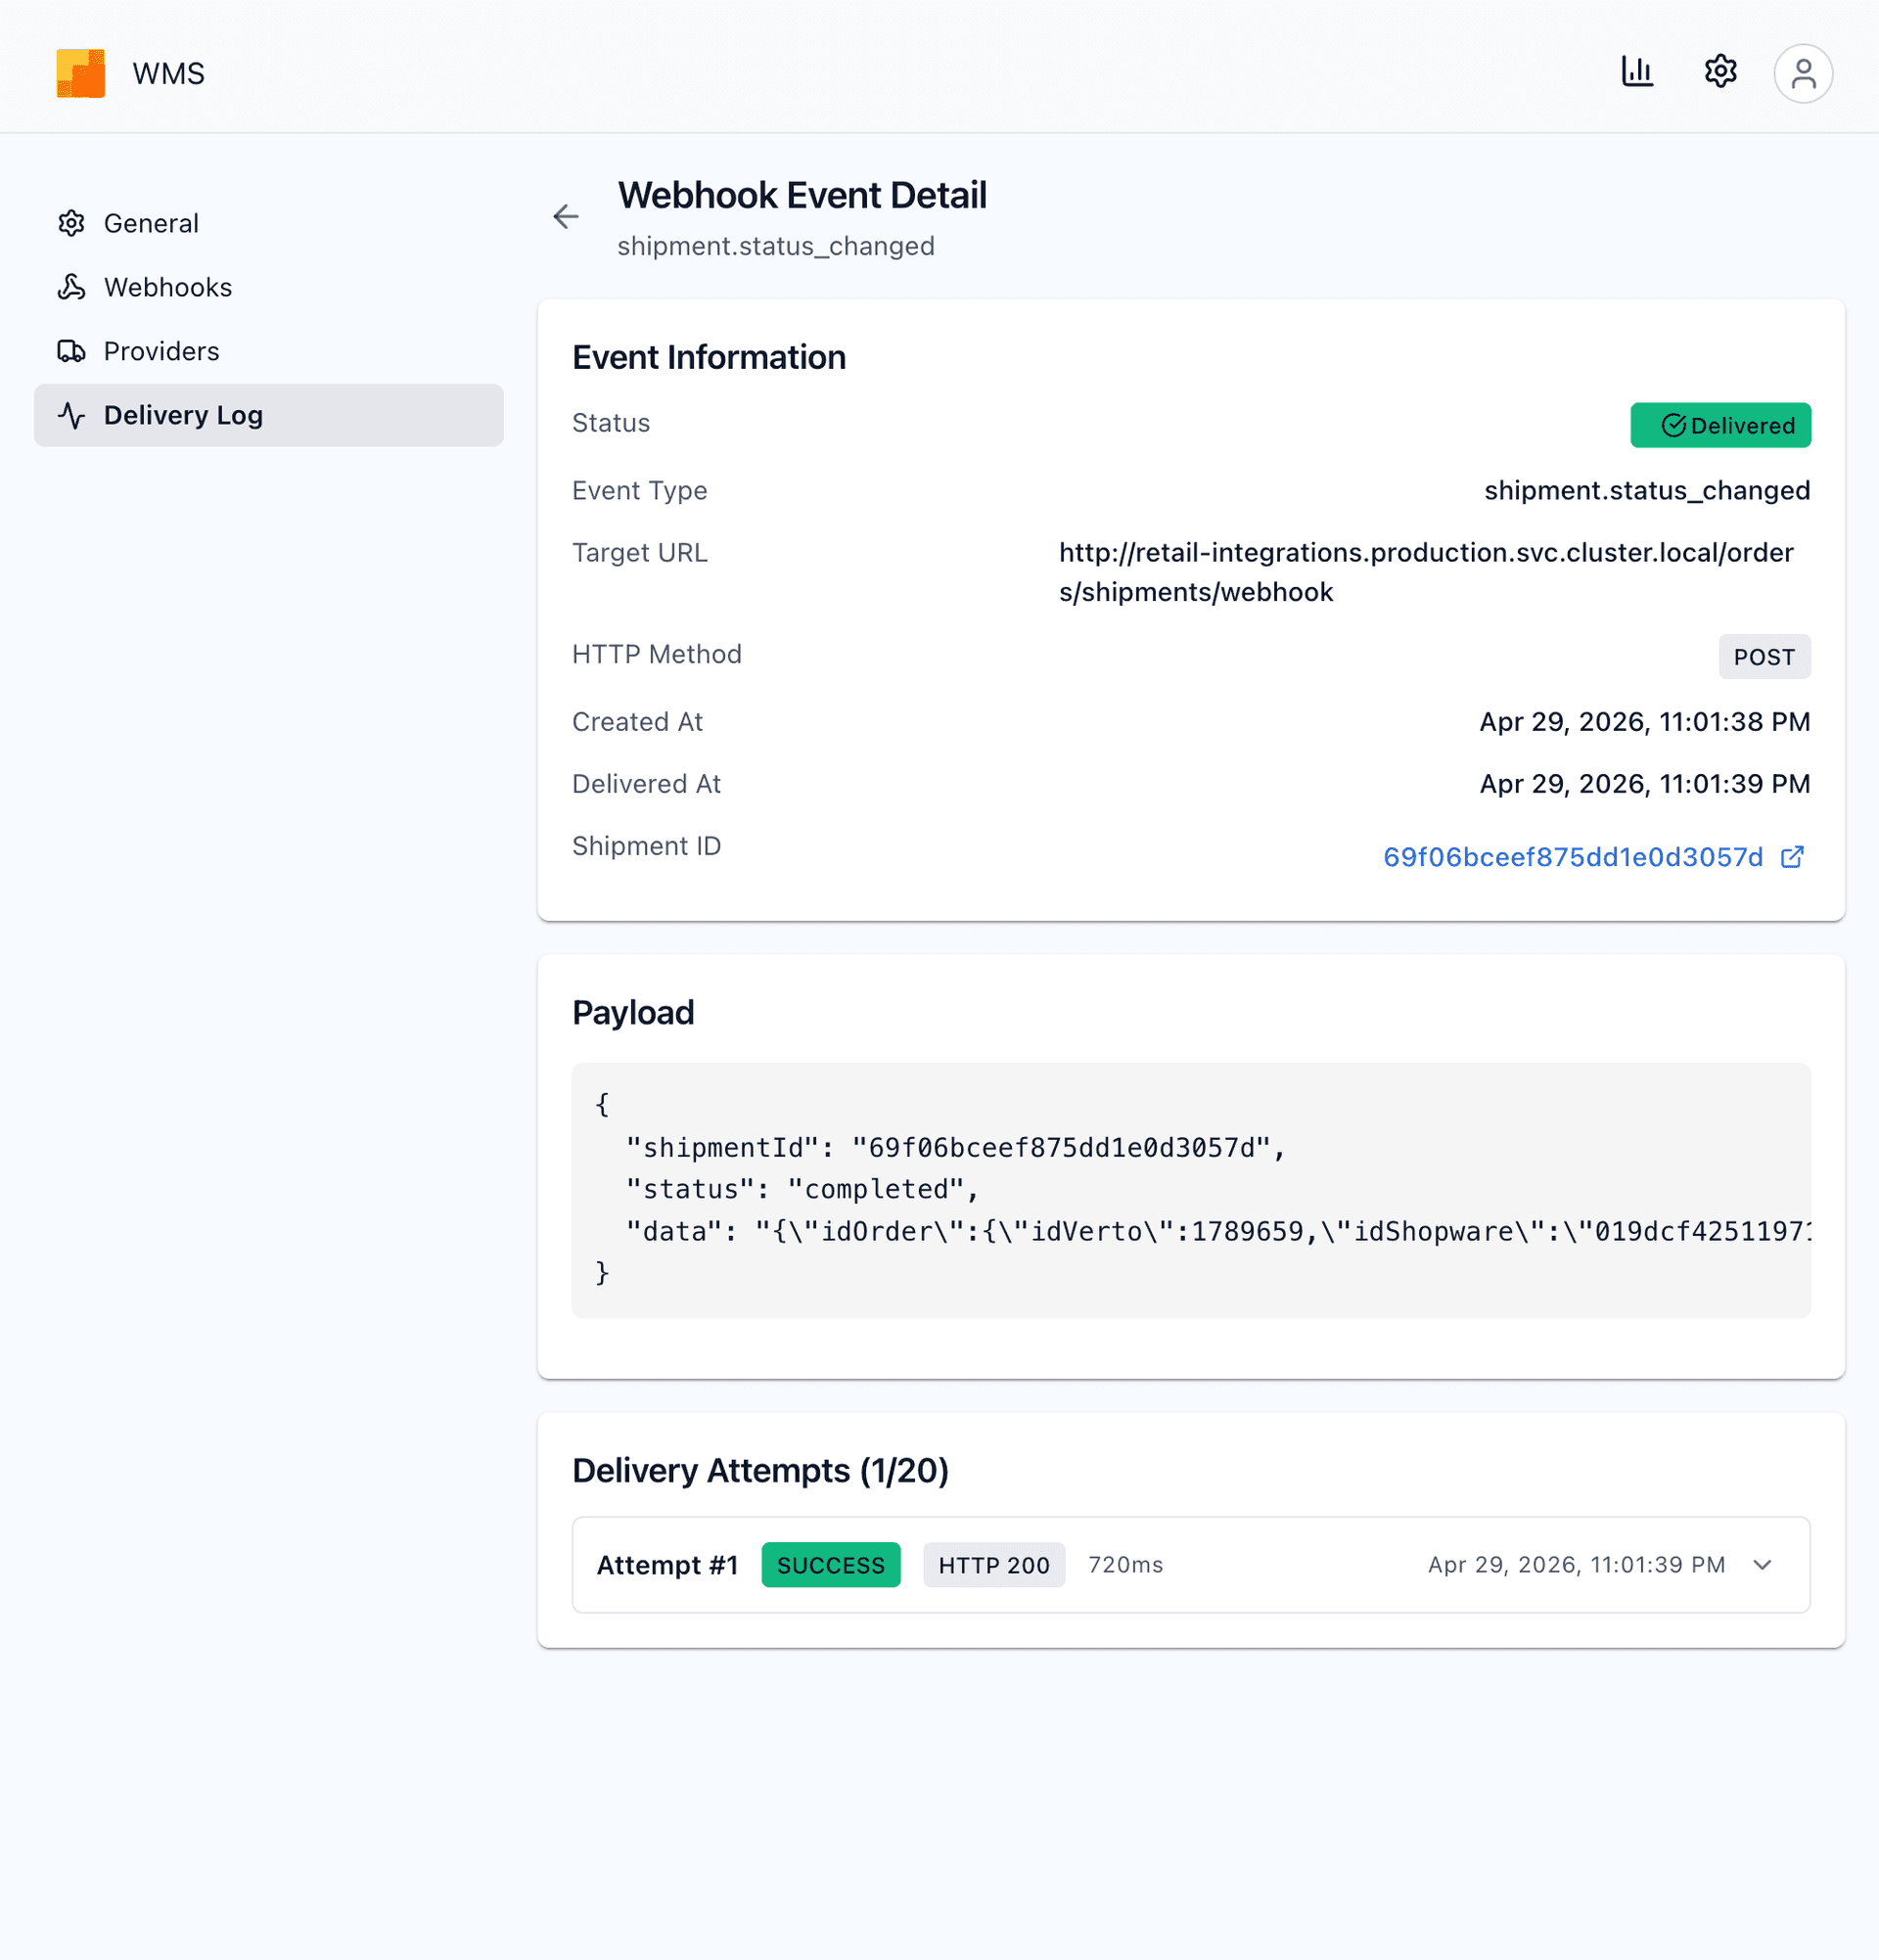Image resolution: width=1879 pixels, height=1960 pixels.
Task: Click the Payload heading
Action: point(632,1013)
